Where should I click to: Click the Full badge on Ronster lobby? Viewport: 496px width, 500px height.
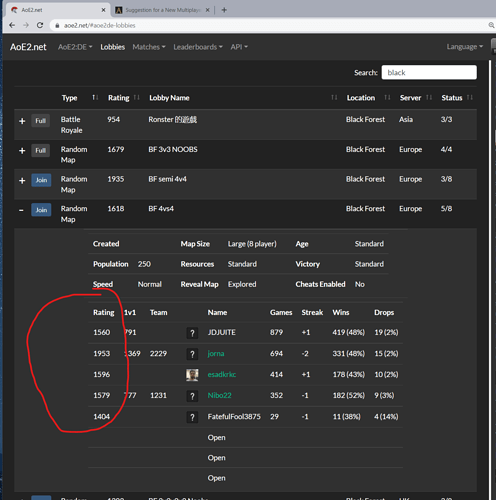(41, 121)
